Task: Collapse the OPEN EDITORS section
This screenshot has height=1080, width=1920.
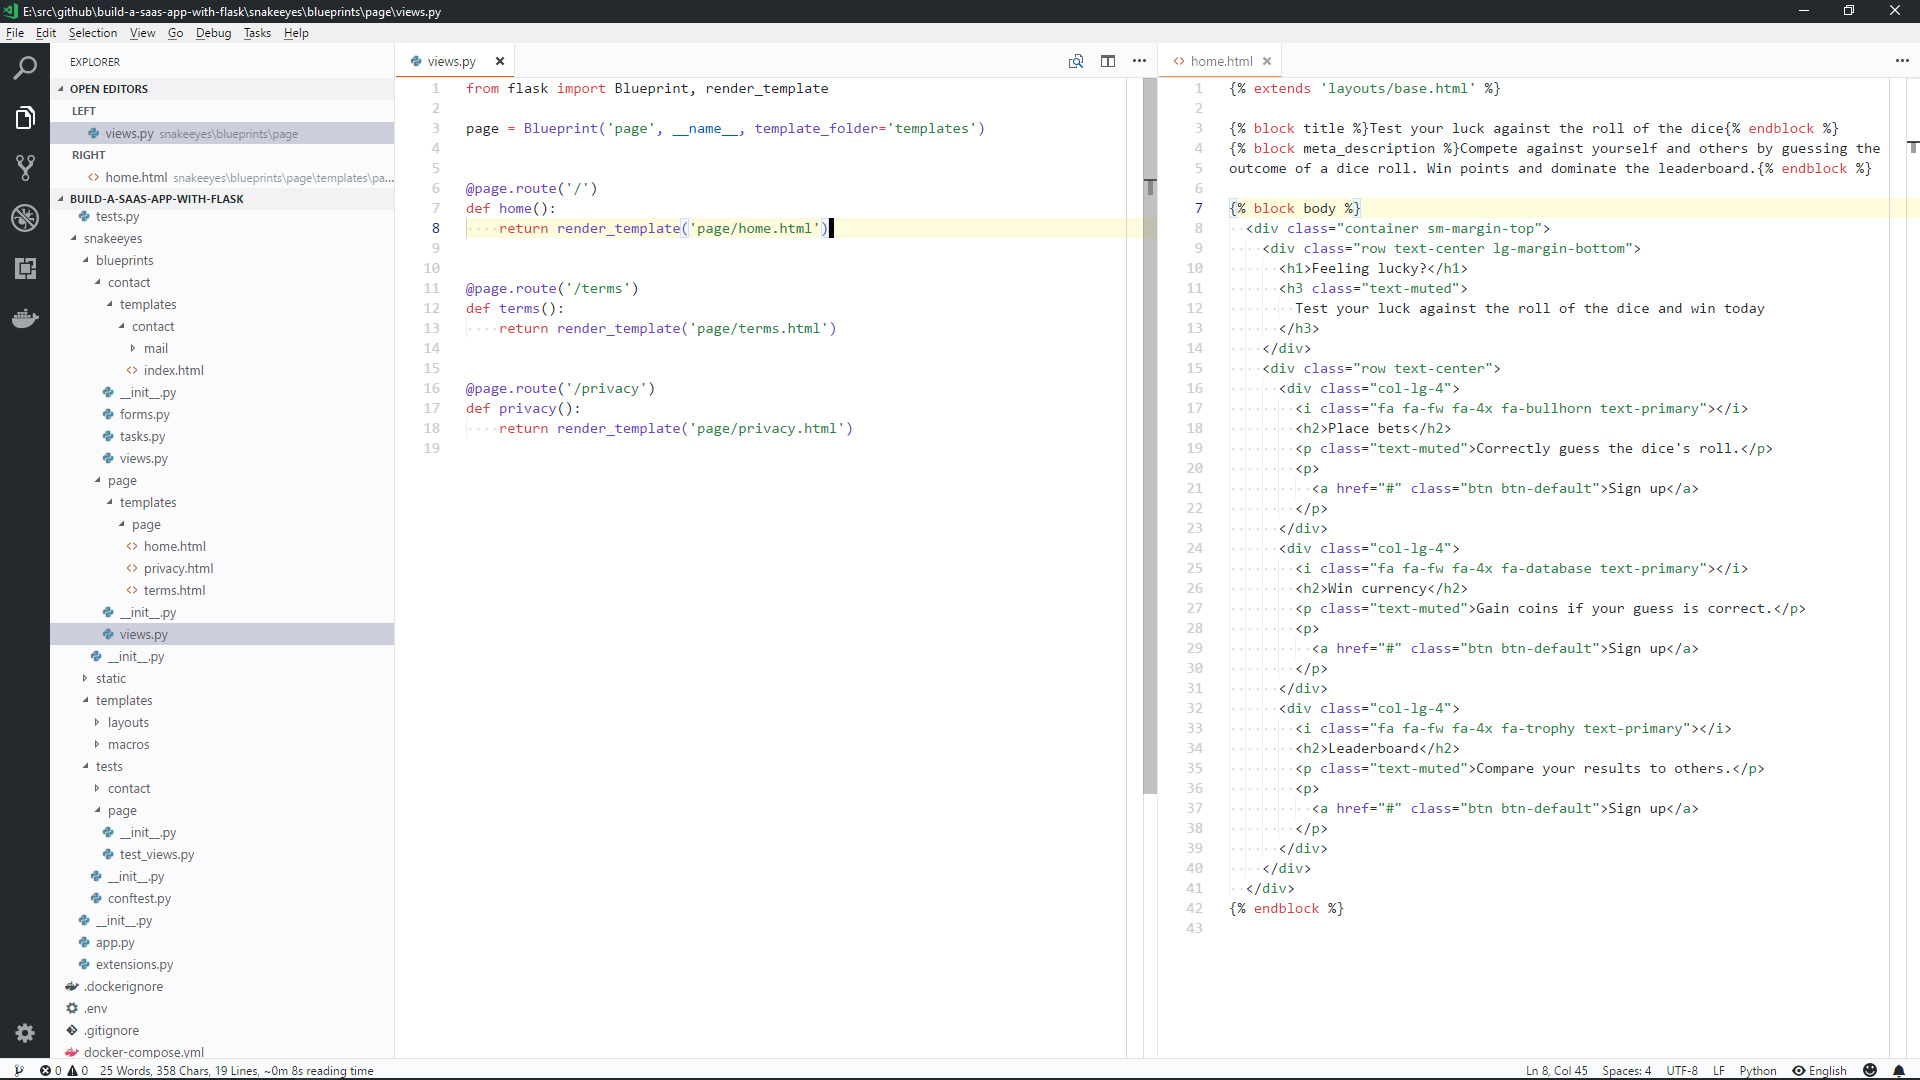Action: click(x=108, y=89)
